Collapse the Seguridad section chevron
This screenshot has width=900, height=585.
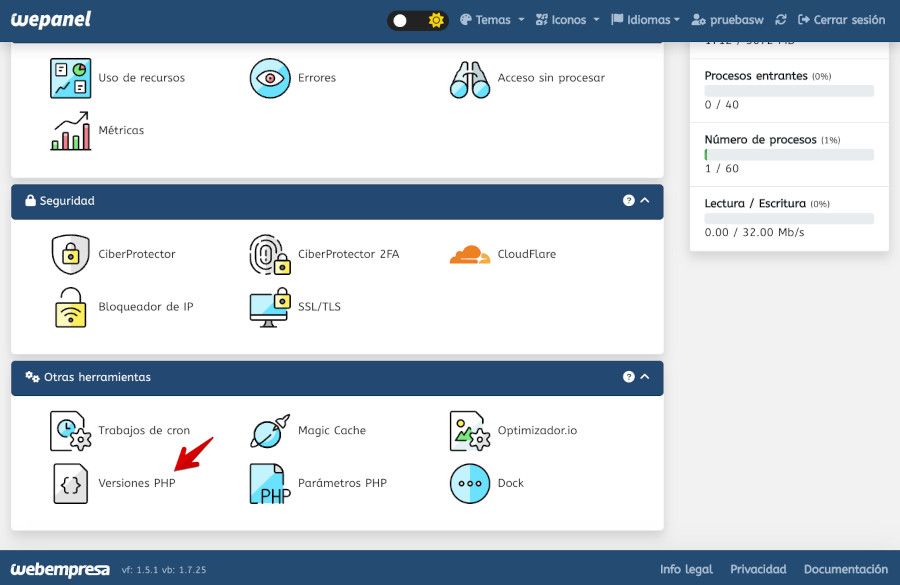click(645, 200)
